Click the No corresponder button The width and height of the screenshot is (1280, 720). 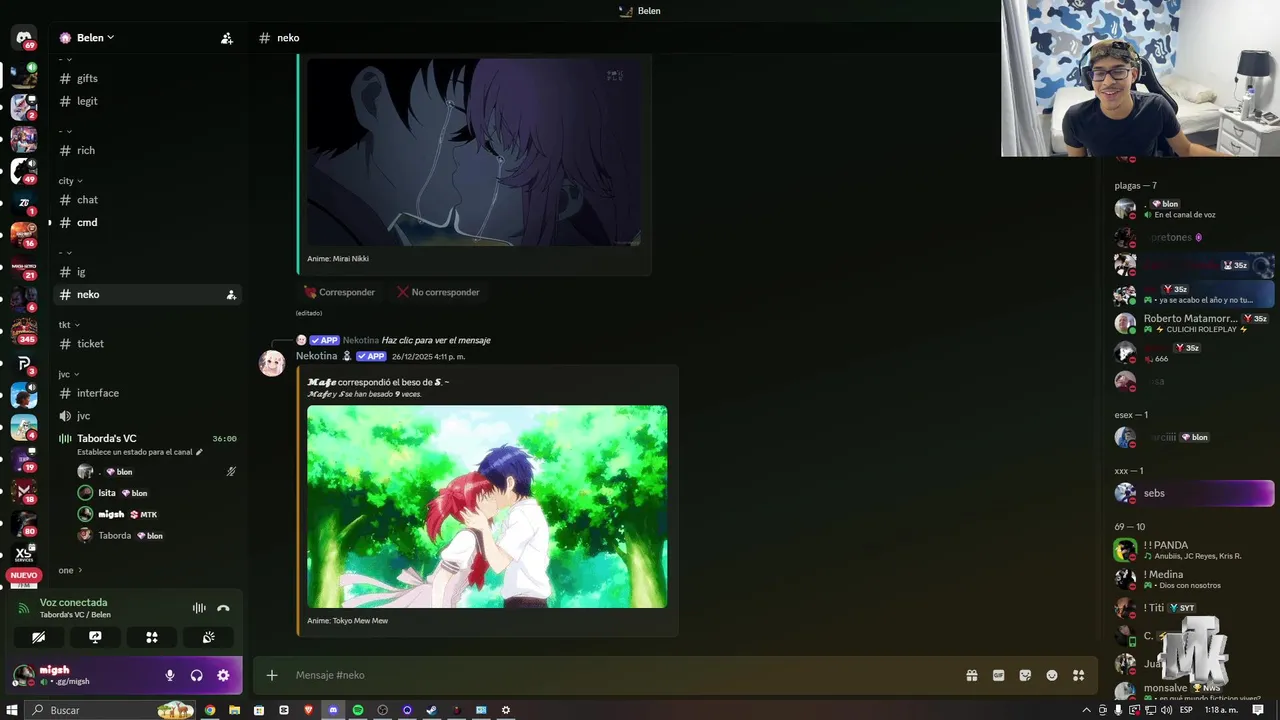coord(438,292)
